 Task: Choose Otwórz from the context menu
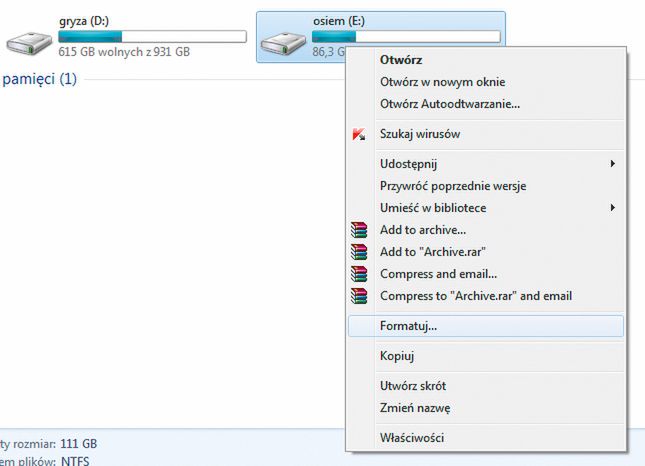coord(486,60)
